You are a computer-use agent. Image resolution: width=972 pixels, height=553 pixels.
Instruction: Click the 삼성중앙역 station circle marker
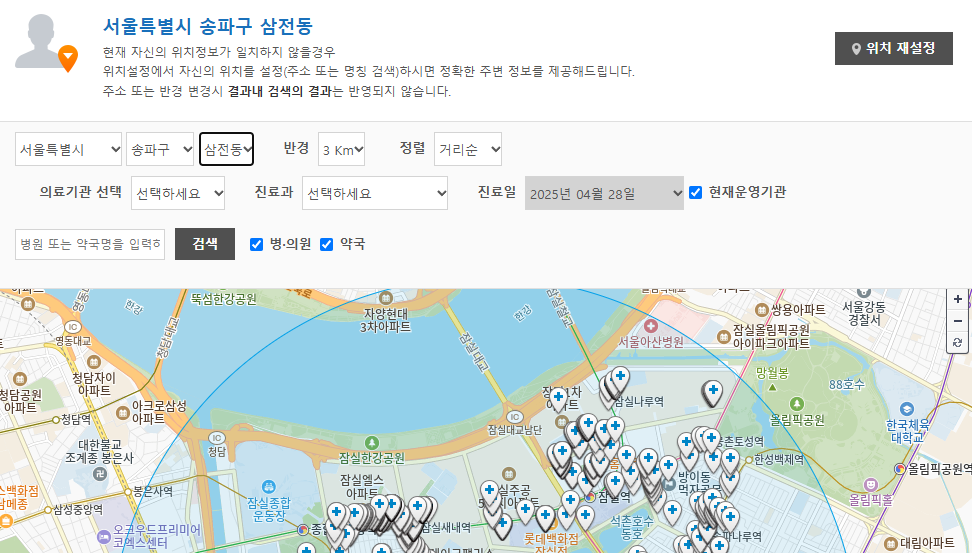[x=47, y=510]
